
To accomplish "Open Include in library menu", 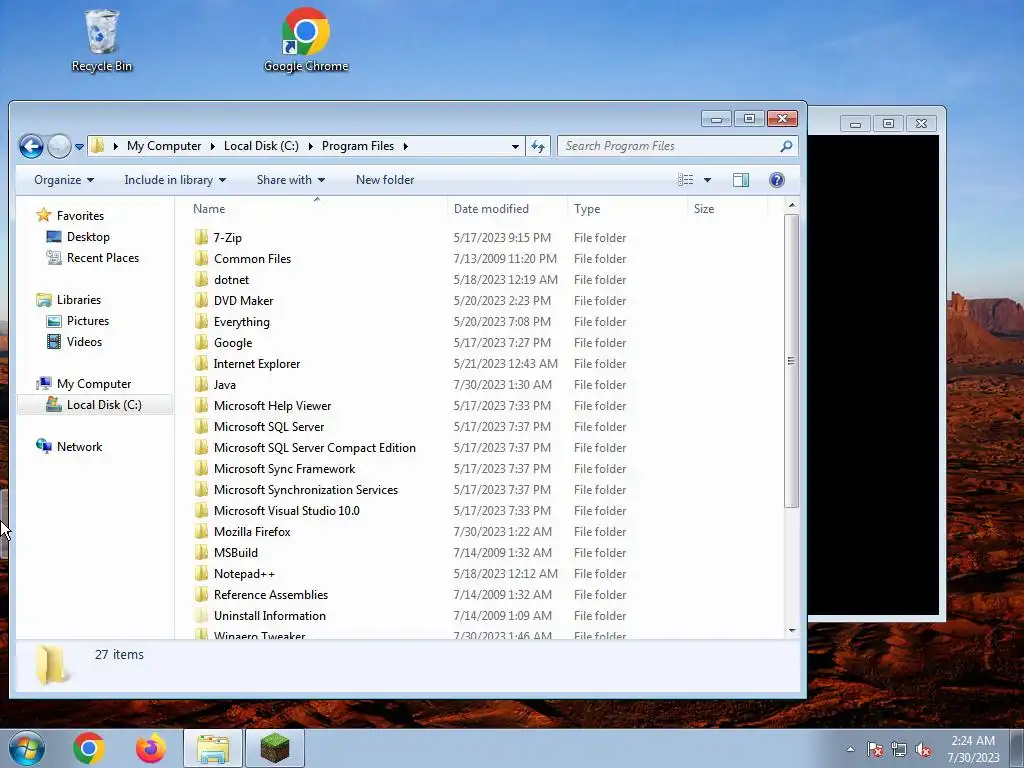I will click(x=175, y=180).
